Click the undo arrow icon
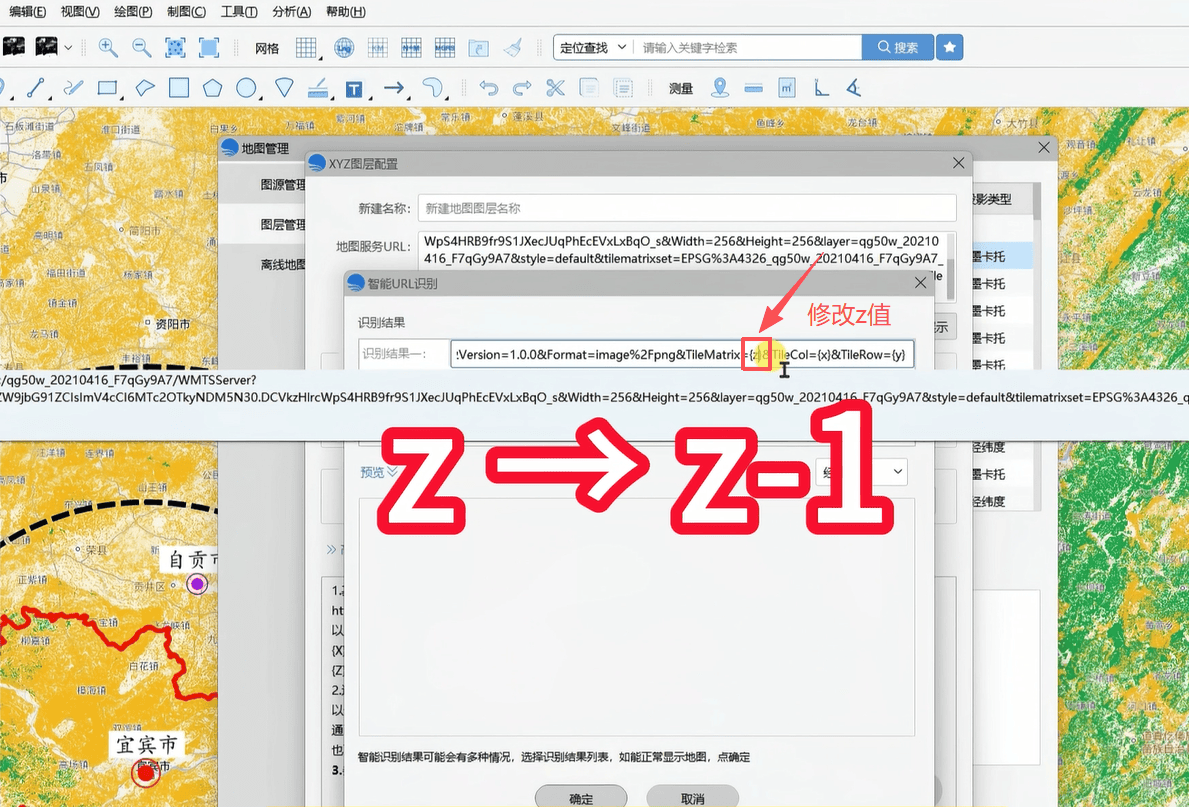 click(x=488, y=88)
